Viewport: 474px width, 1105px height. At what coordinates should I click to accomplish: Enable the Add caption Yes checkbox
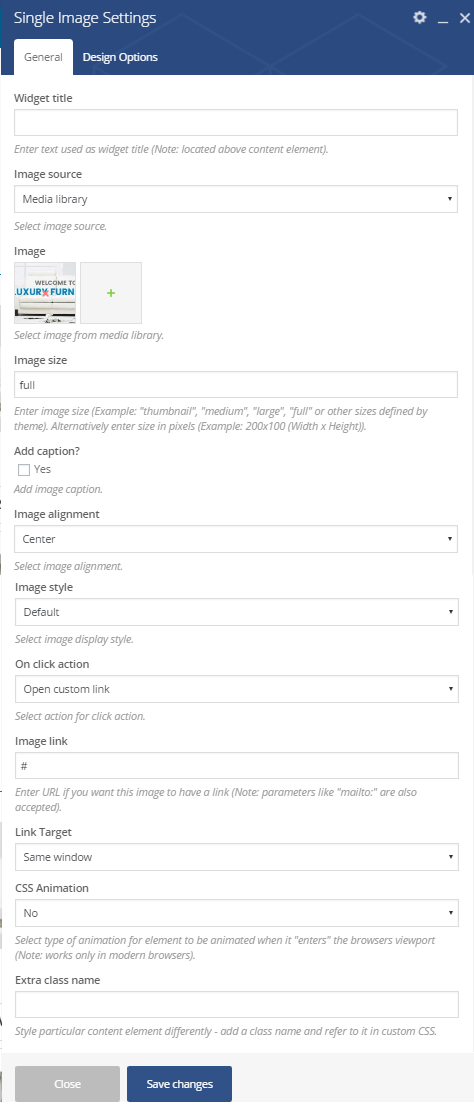(24, 470)
